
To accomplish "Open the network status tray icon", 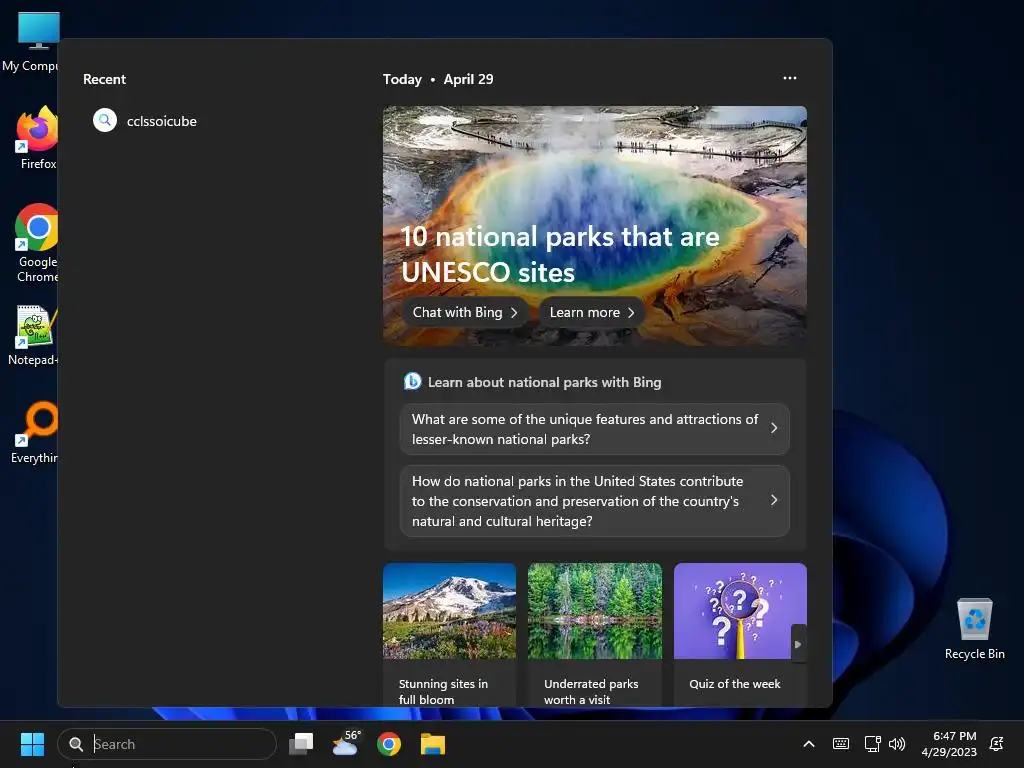I will (872, 744).
